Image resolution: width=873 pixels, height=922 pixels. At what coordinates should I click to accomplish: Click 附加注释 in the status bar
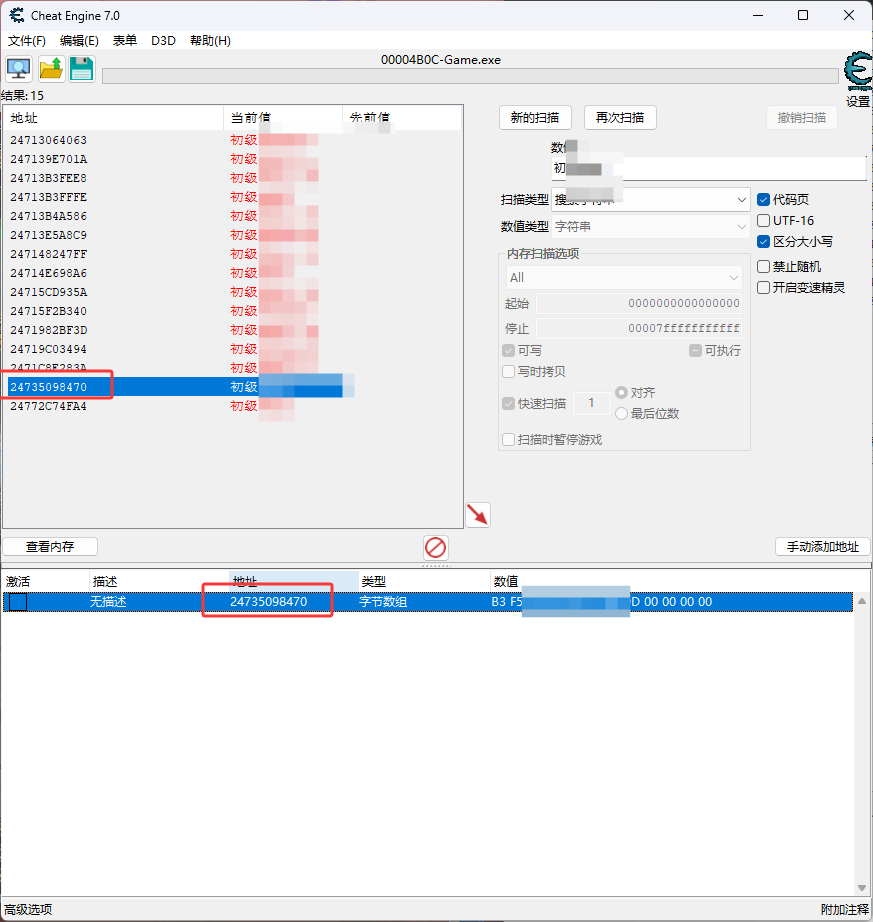[845, 910]
